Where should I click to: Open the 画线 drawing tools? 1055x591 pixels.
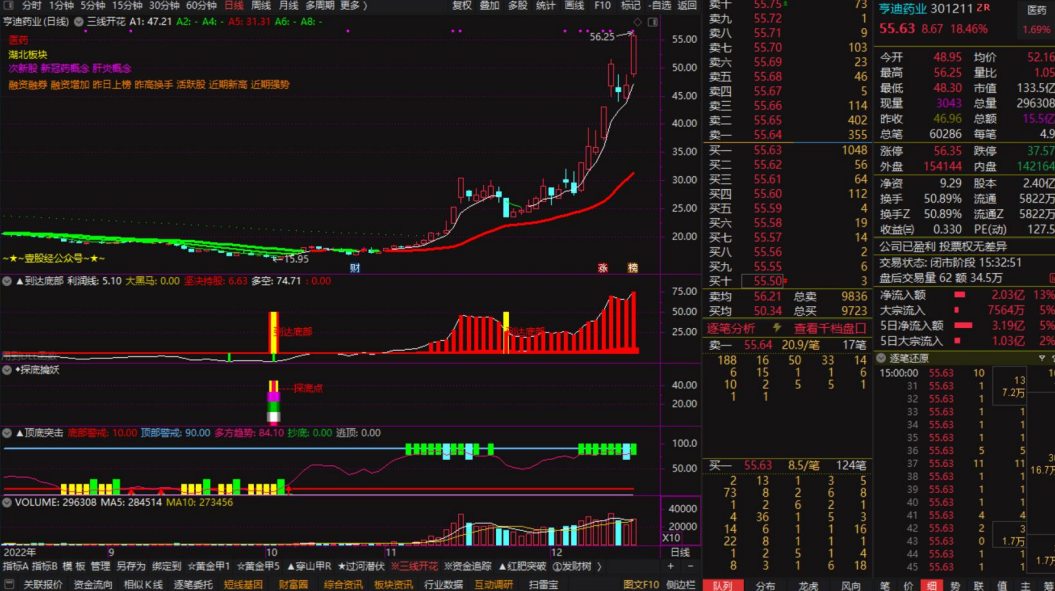click(x=574, y=6)
